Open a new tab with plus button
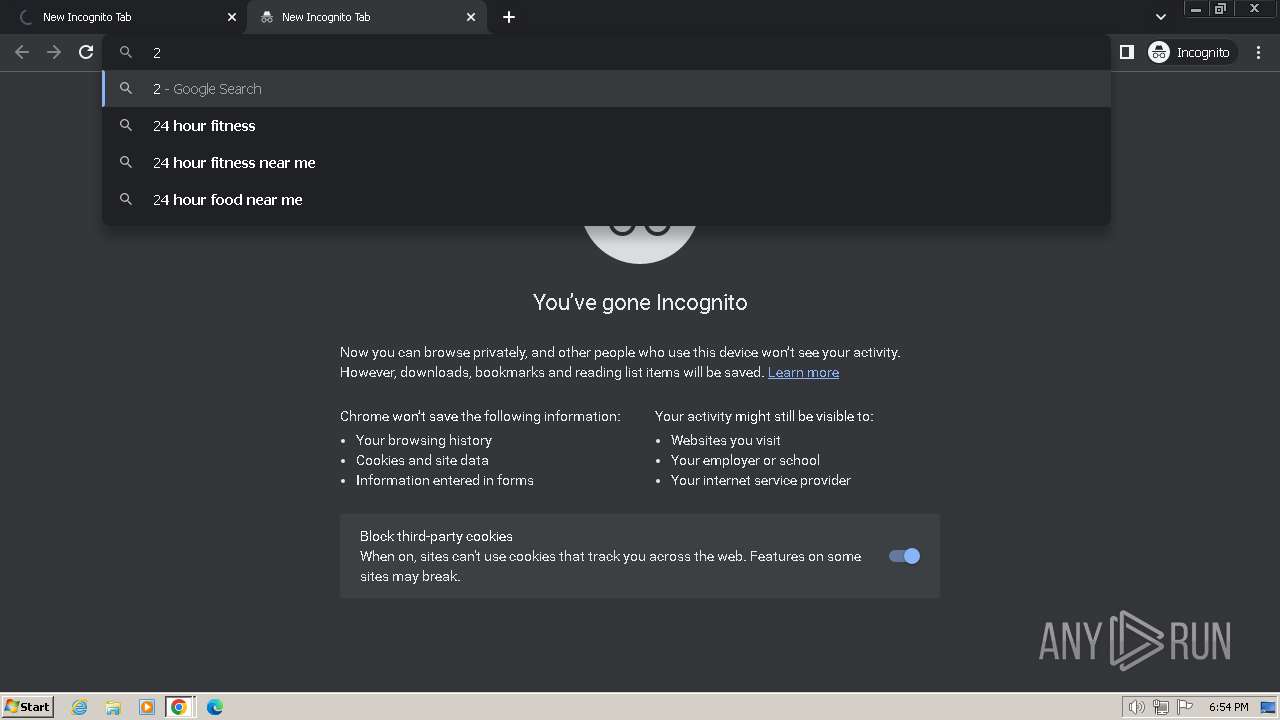 (509, 17)
